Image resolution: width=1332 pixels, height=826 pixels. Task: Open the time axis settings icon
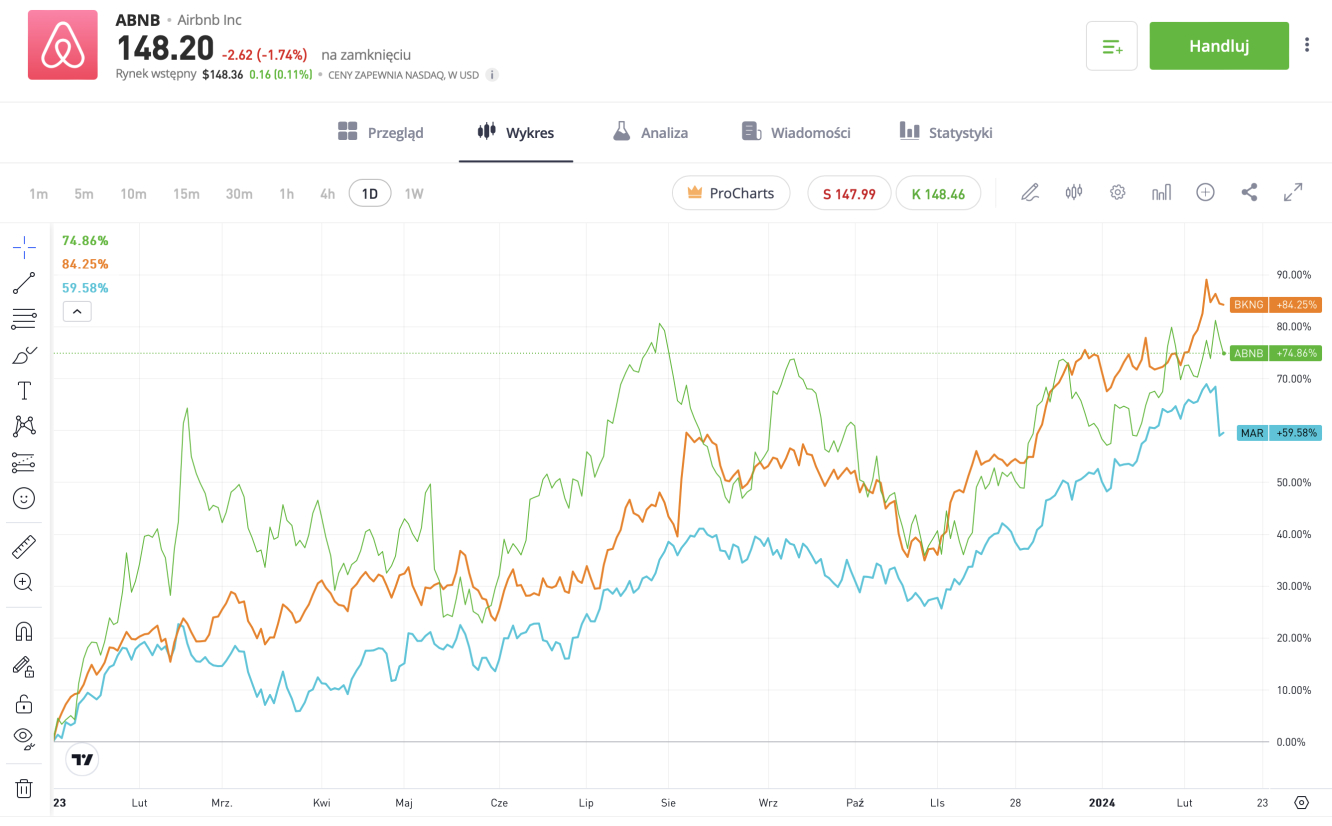click(x=1301, y=803)
